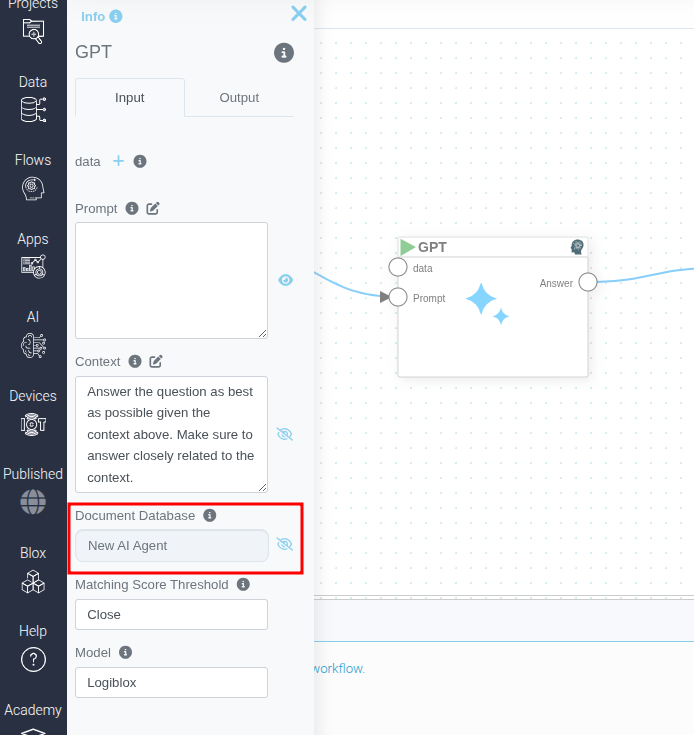Open the Model dropdown showing Logiblox
The height and width of the screenshot is (735, 694).
171,682
